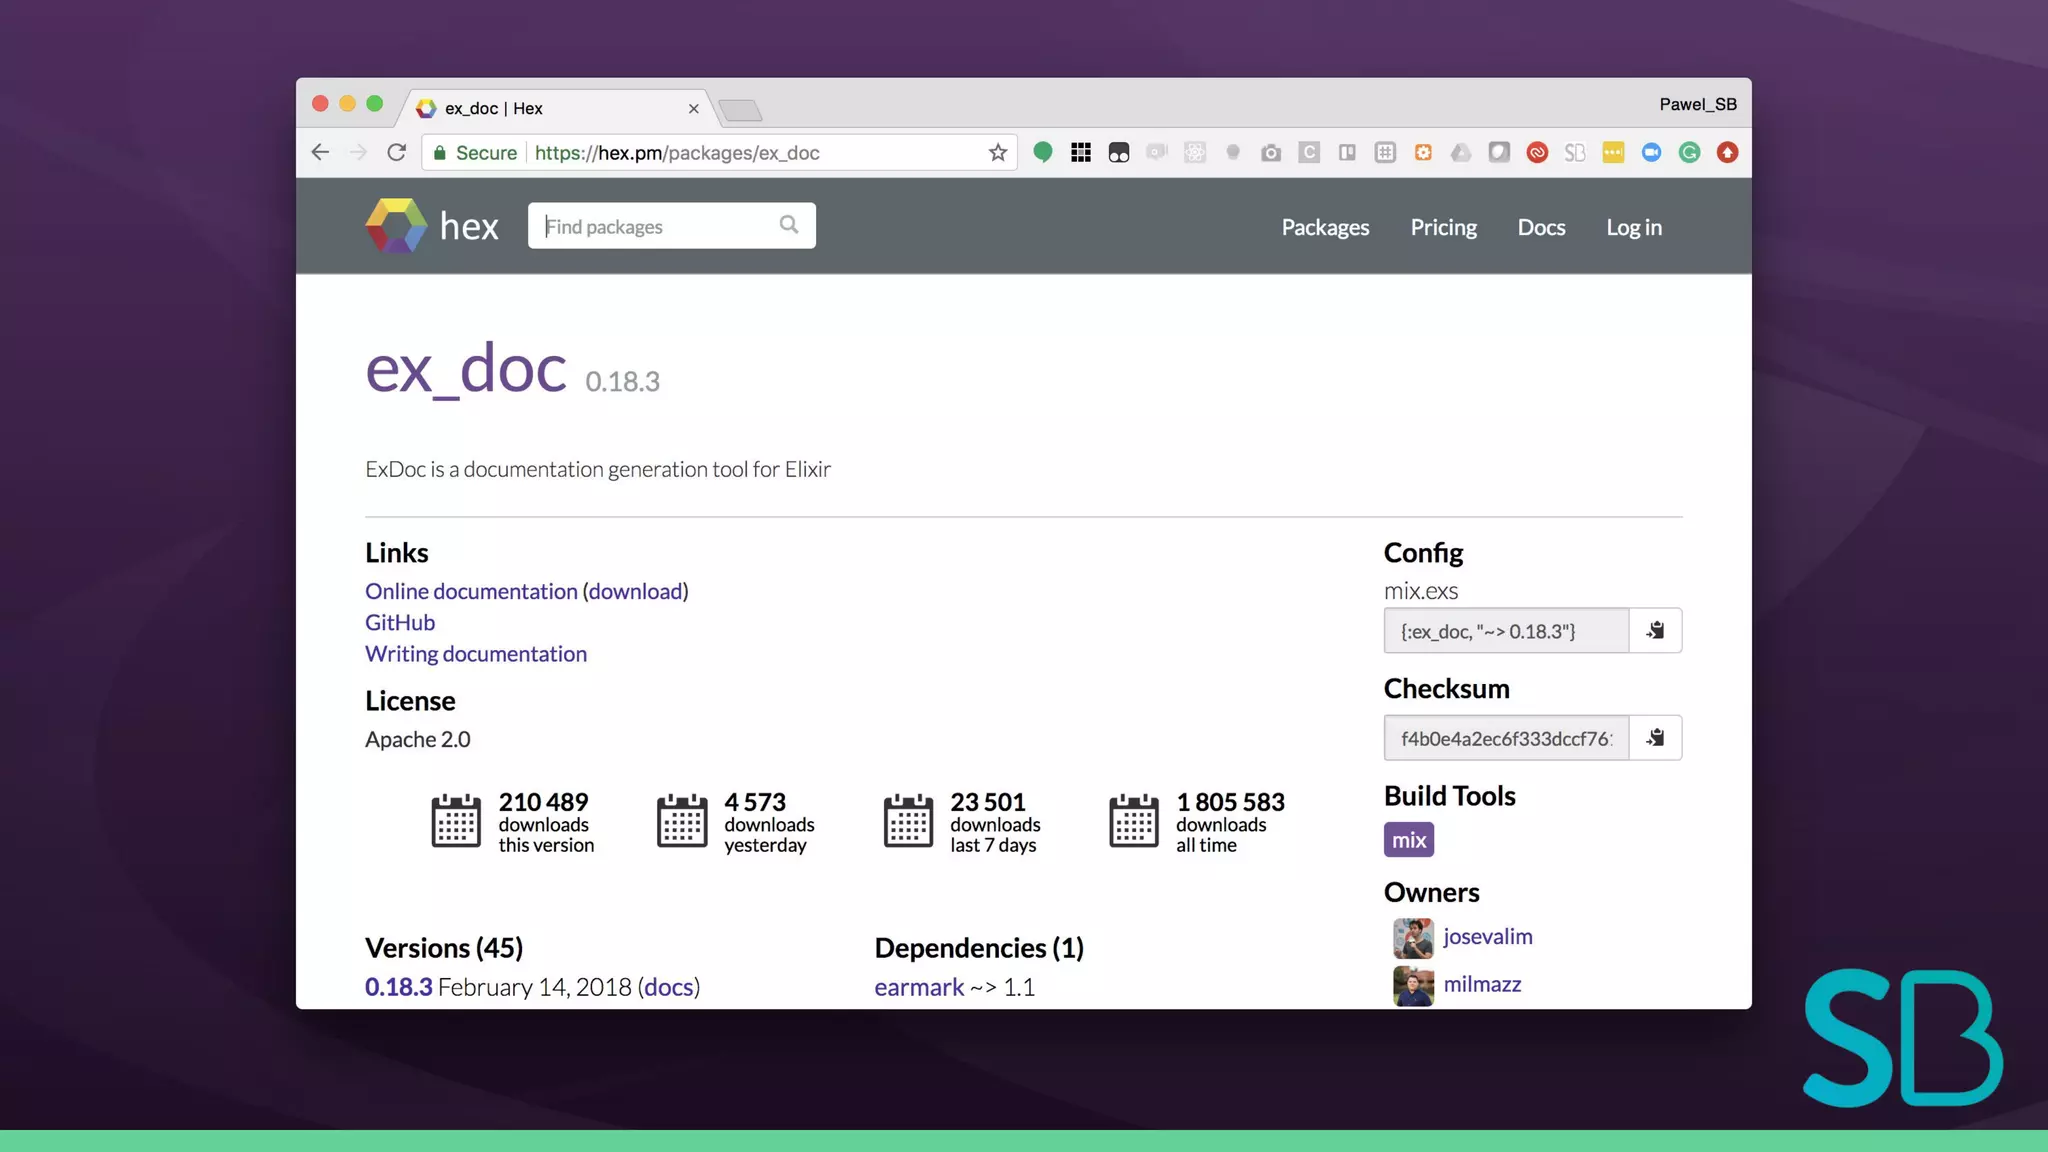Open the GitHub link
This screenshot has width=2048, height=1152.
[x=400, y=623]
